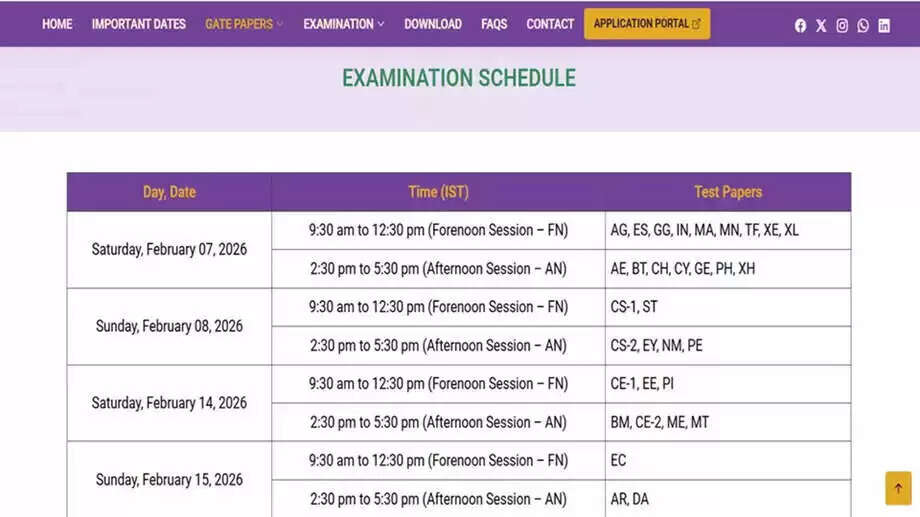Click the scroll-to-top arrow button
The height and width of the screenshot is (517, 920).
pos(898,488)
